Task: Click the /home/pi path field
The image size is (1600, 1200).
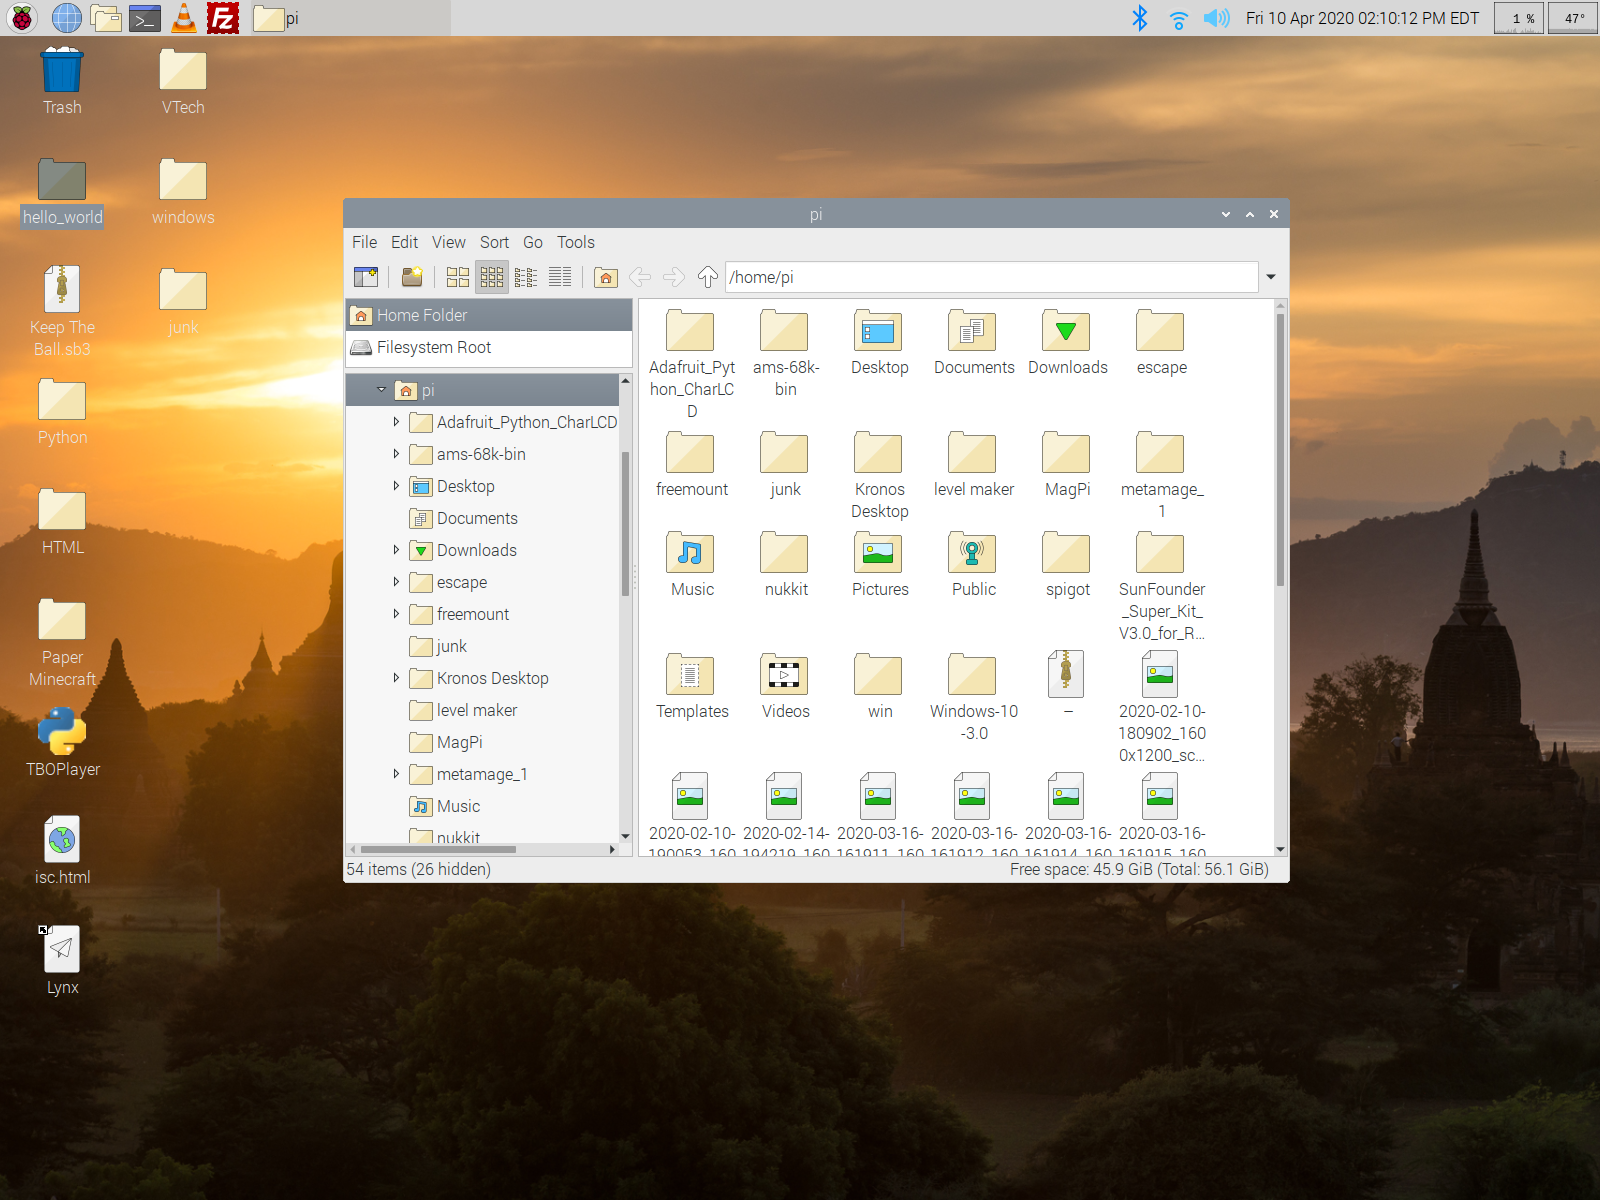Action: (x=990, y=277)
